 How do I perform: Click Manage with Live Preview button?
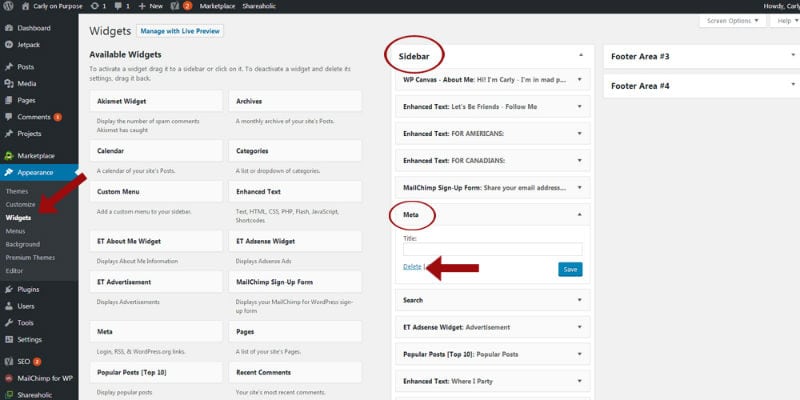180,31
